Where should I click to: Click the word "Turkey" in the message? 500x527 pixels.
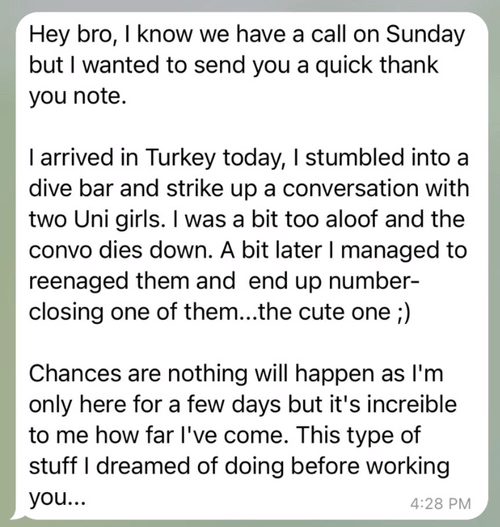(x=180, y=158)
